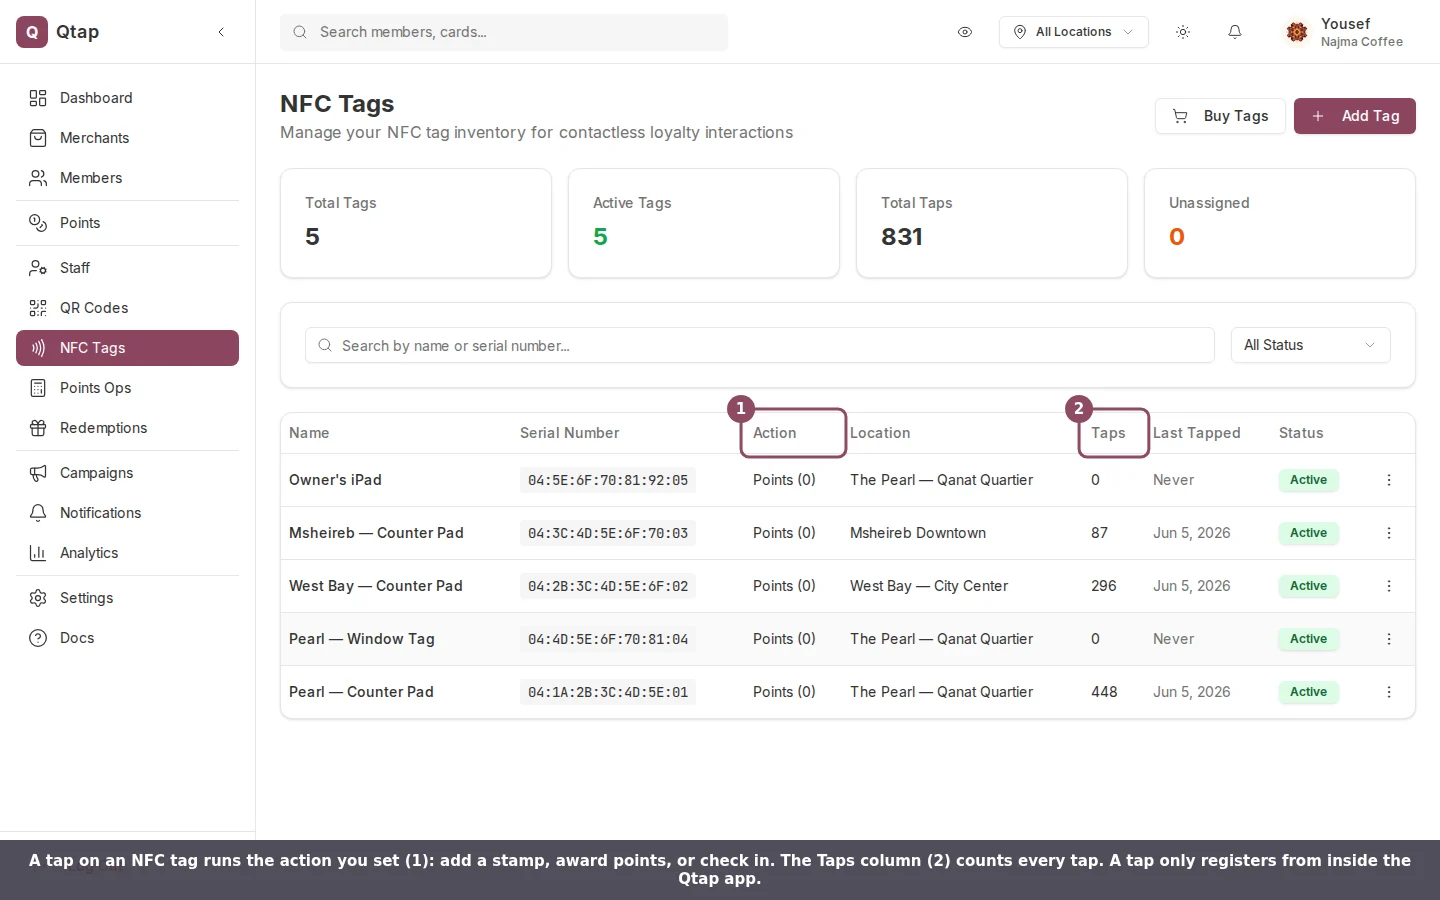Click serial number 04:2B:3C:4D:5E:6F:02
Image resolution: width=1440 pixels, height=900 pixels.
[x=608, y=586]
